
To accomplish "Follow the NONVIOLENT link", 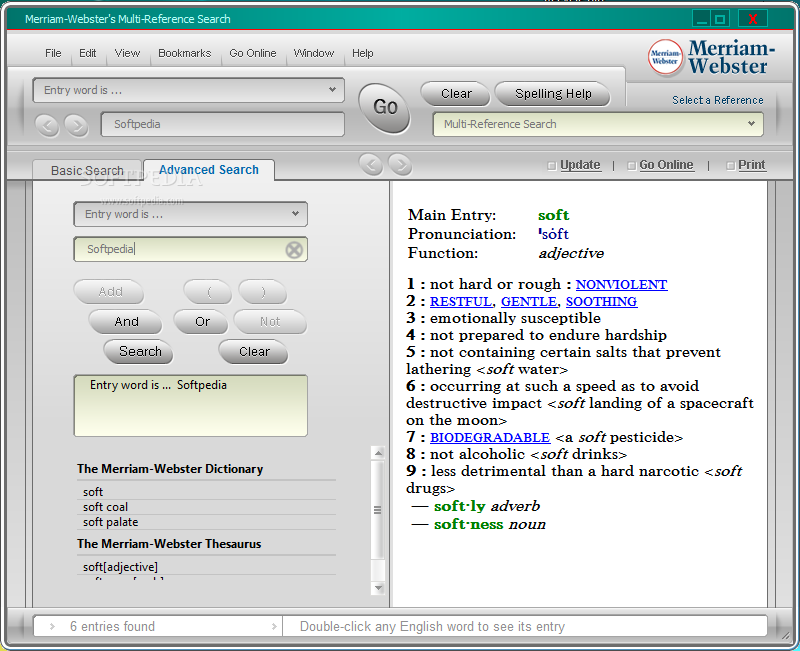I will click(x=621, y=285).
